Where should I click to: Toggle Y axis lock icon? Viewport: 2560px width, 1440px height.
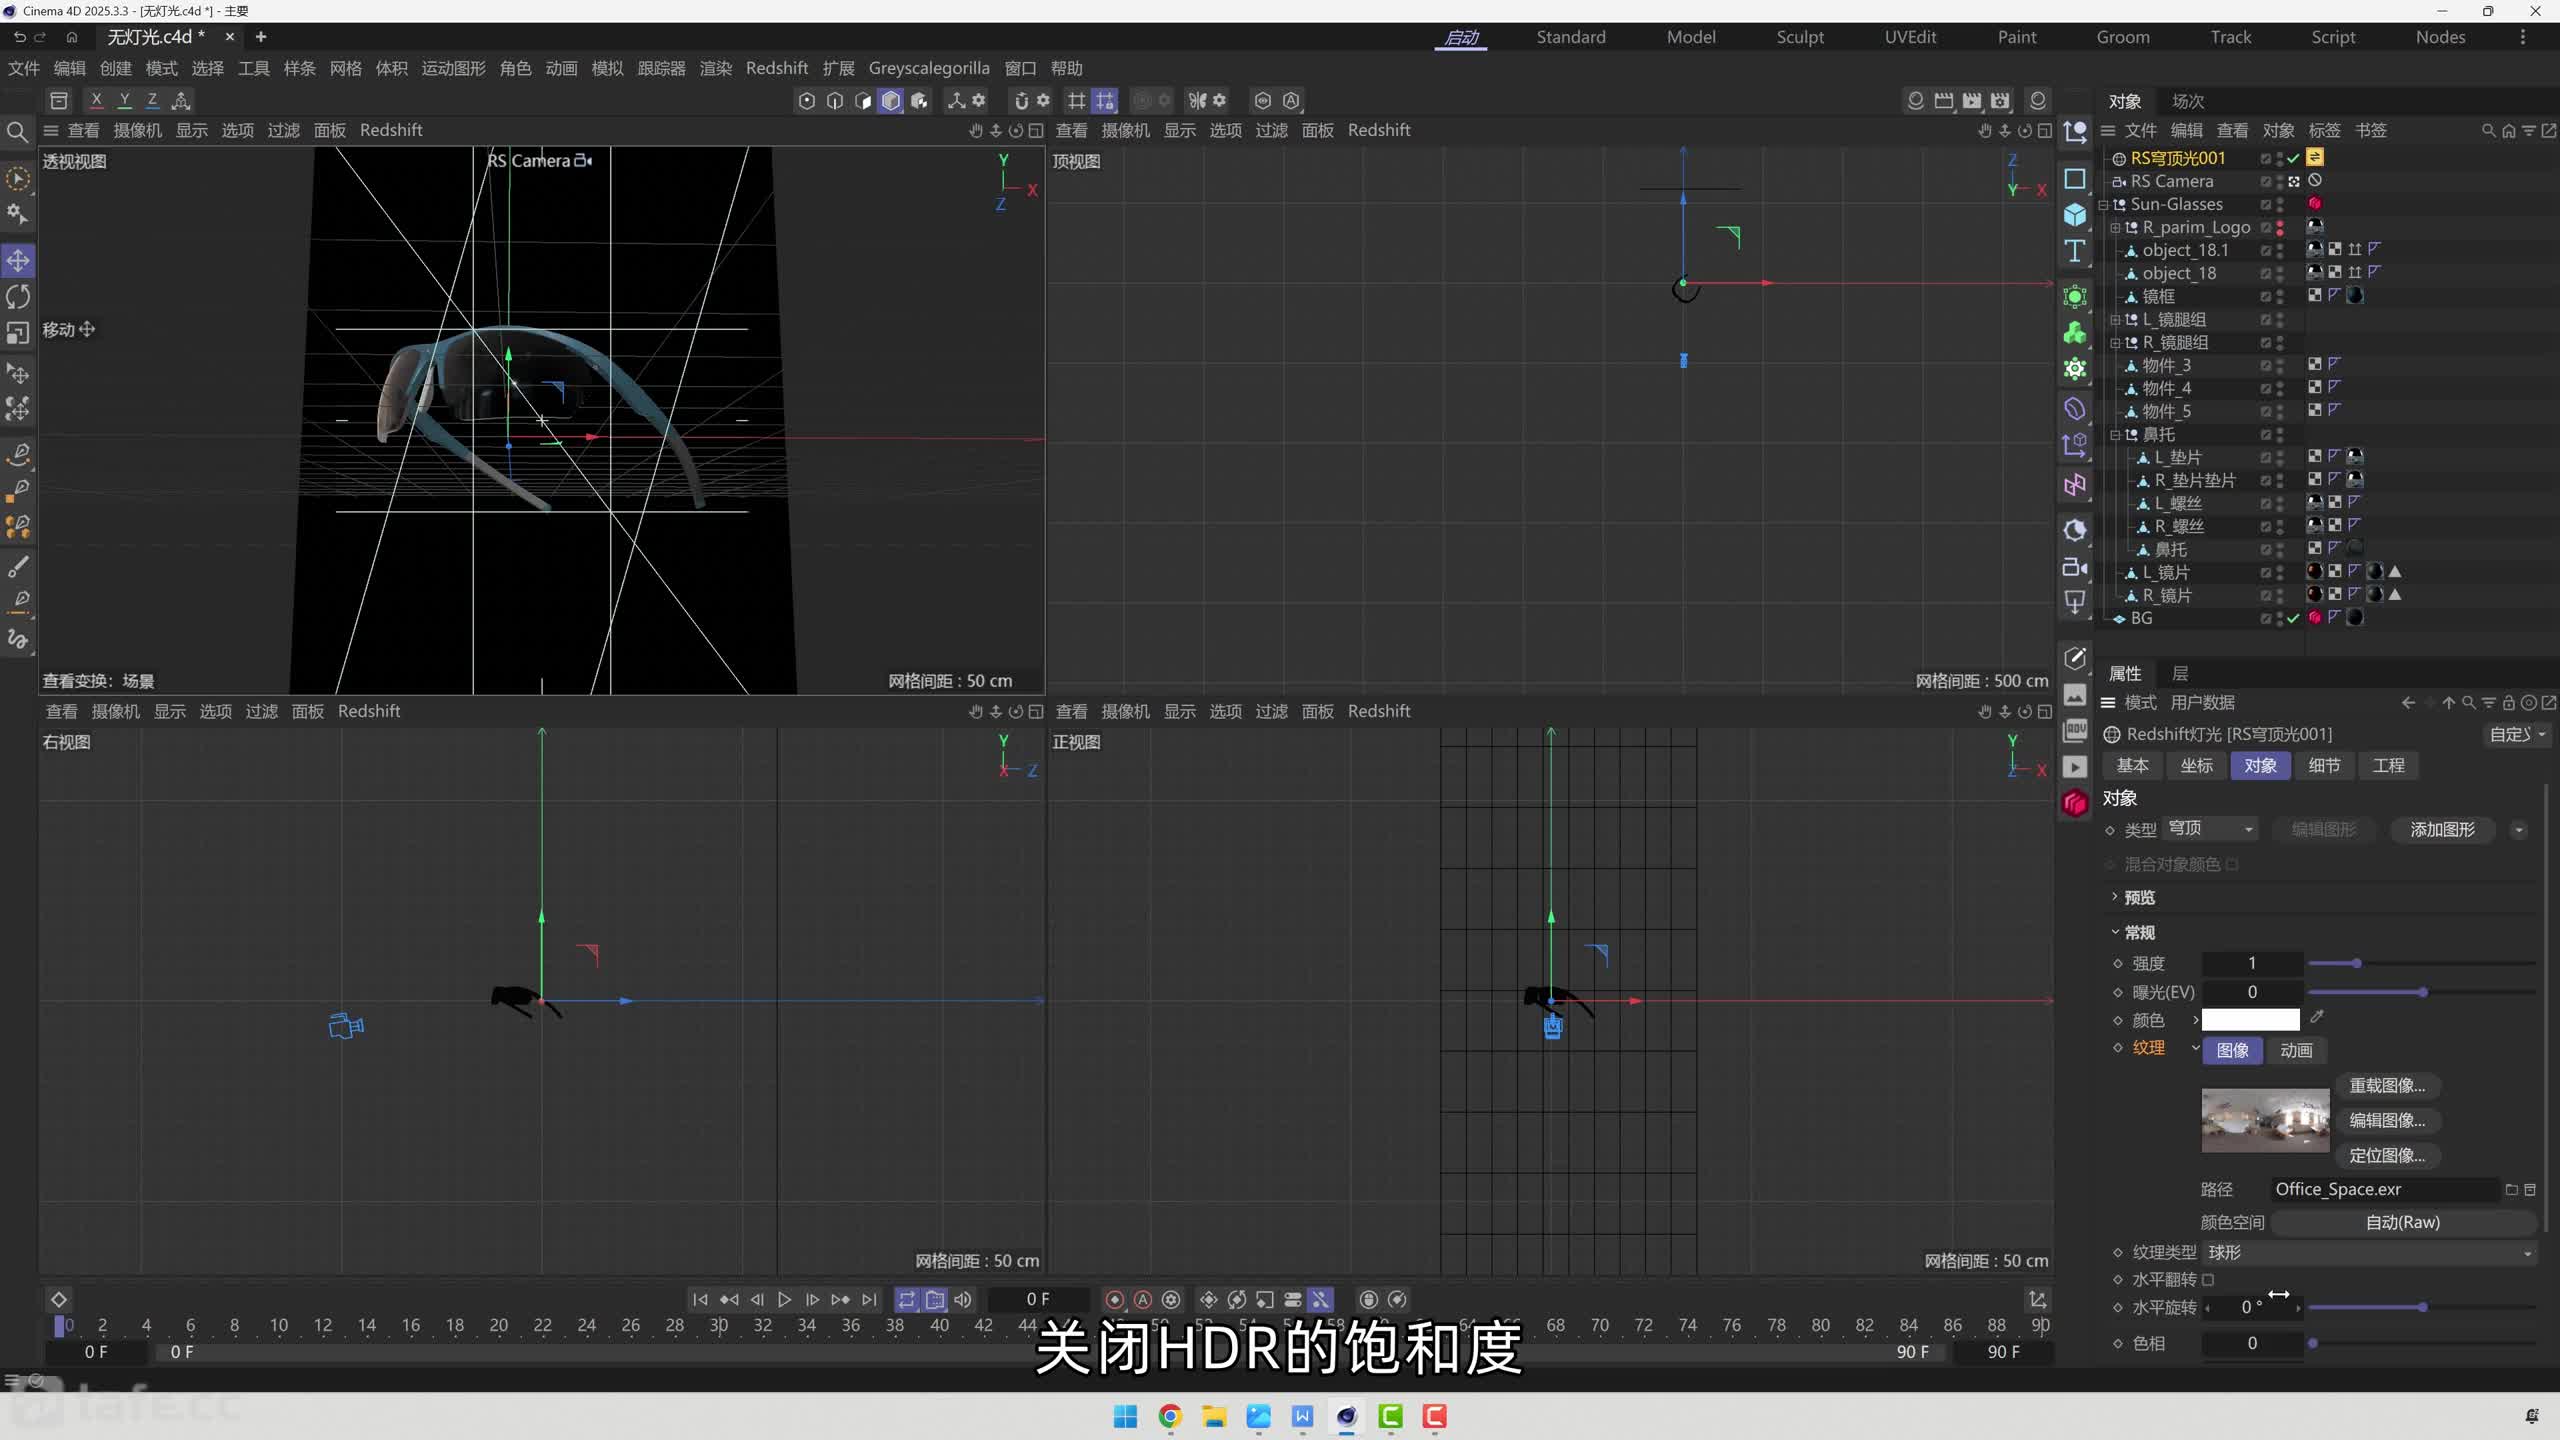click(124, 100)
